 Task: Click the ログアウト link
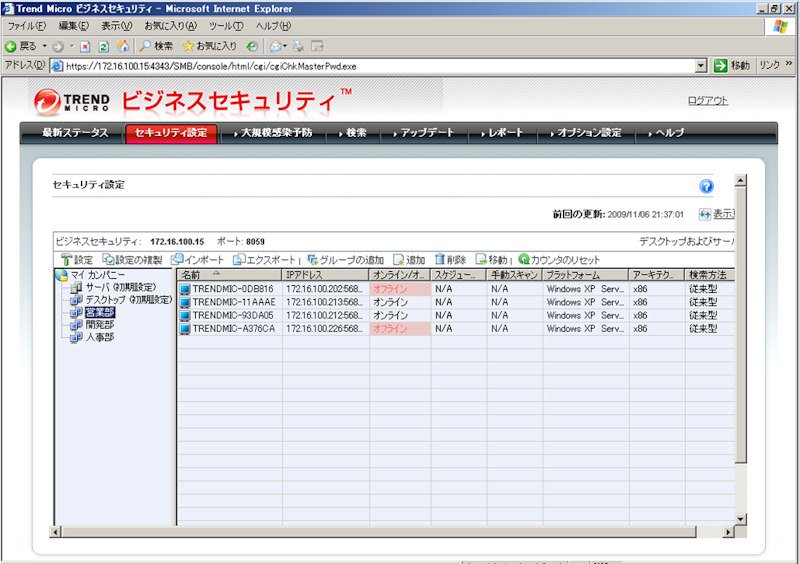point(708,101)
